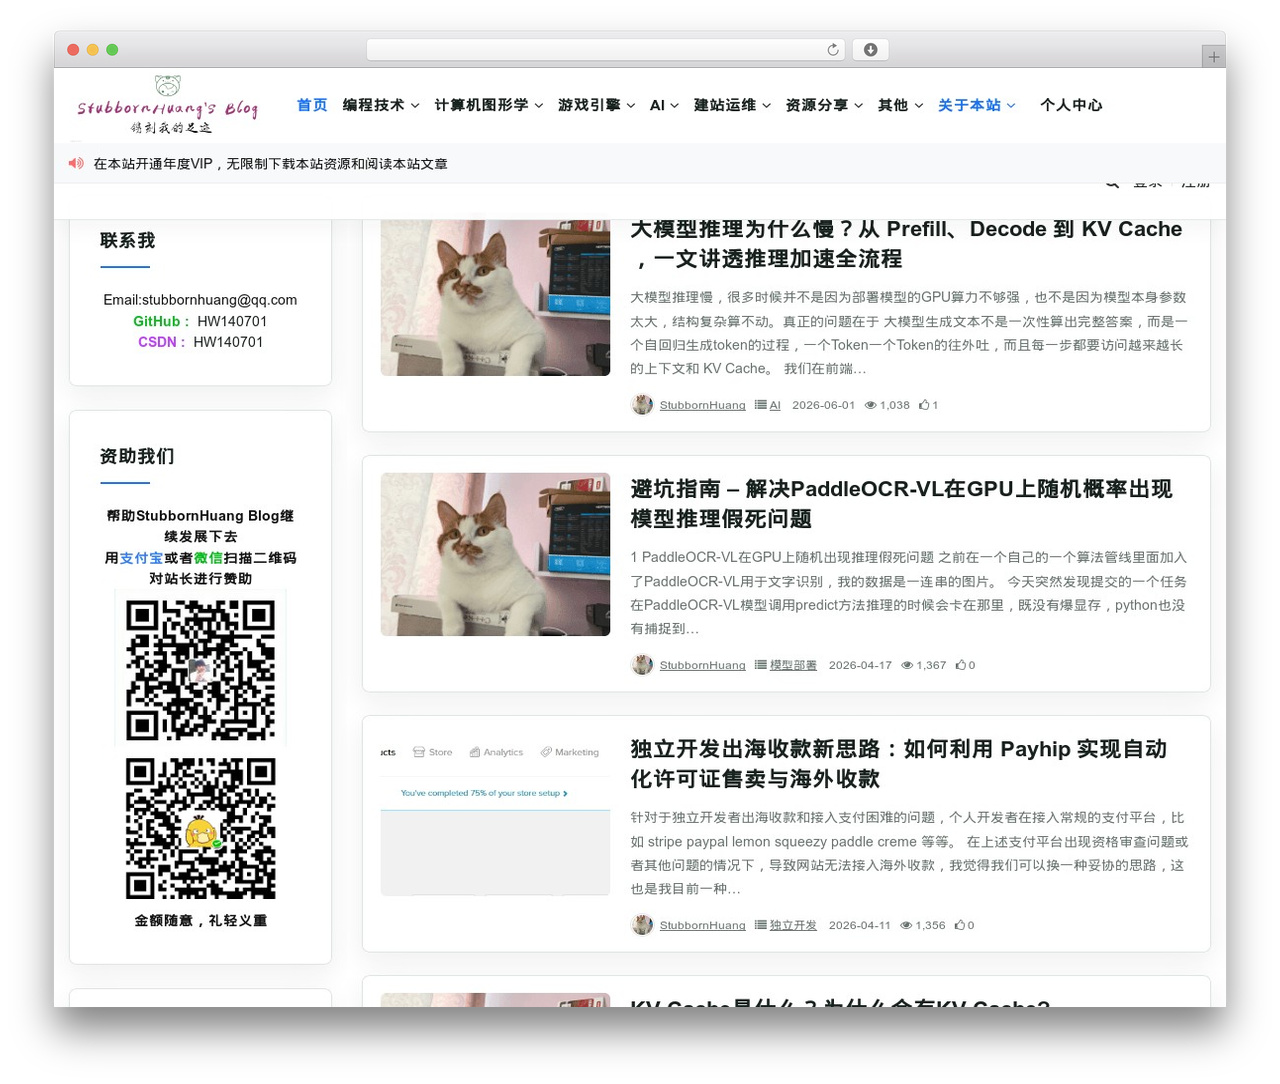Image resolution: width=1280 pixels, height=1084 pixels.
Task: Click StubbornHuang author link on Payhip article
Action: click(x=702, y=925)
